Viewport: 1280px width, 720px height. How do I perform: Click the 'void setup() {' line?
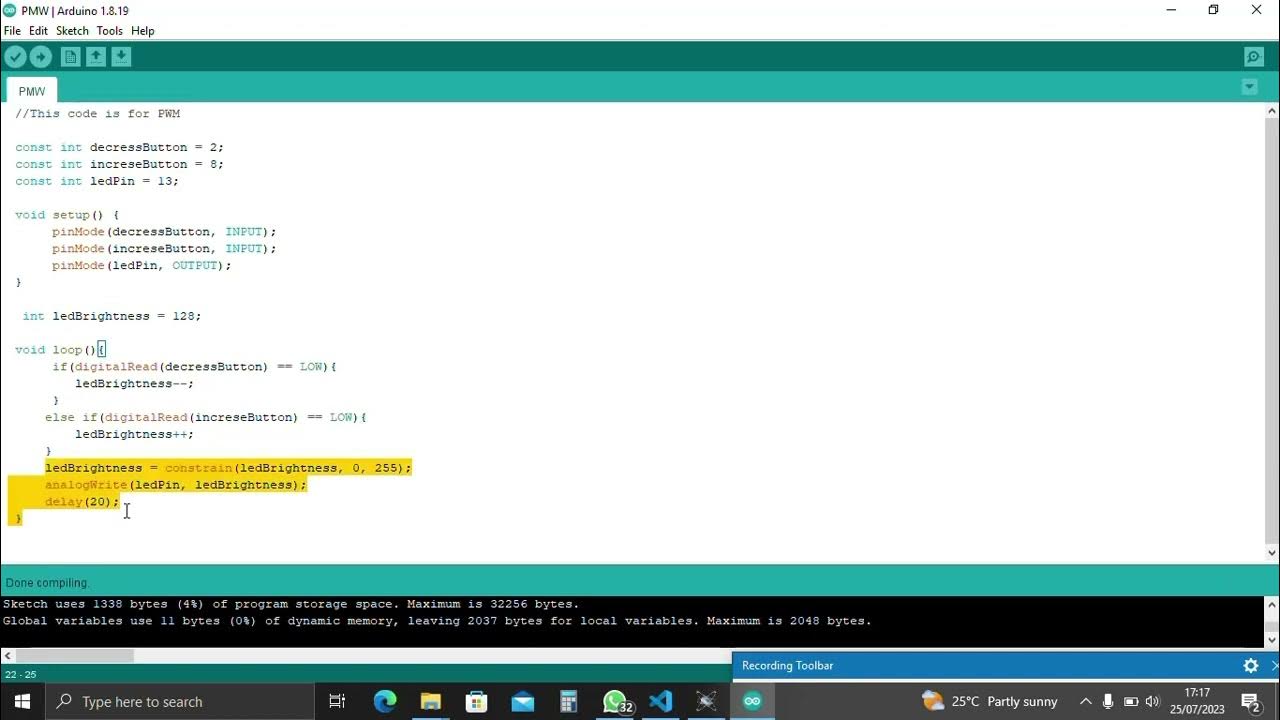click(67, 215)
